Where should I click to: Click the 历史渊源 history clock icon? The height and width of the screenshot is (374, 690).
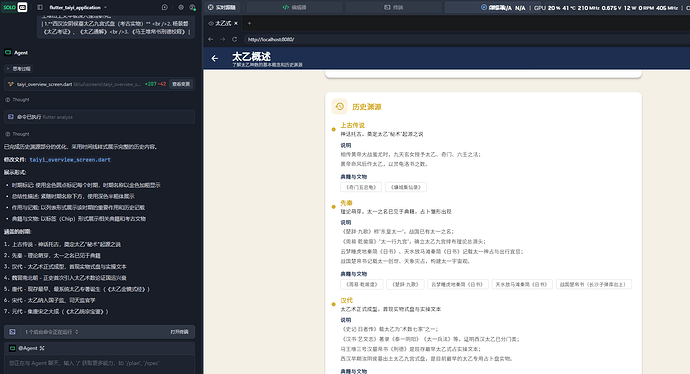point(339,106)
